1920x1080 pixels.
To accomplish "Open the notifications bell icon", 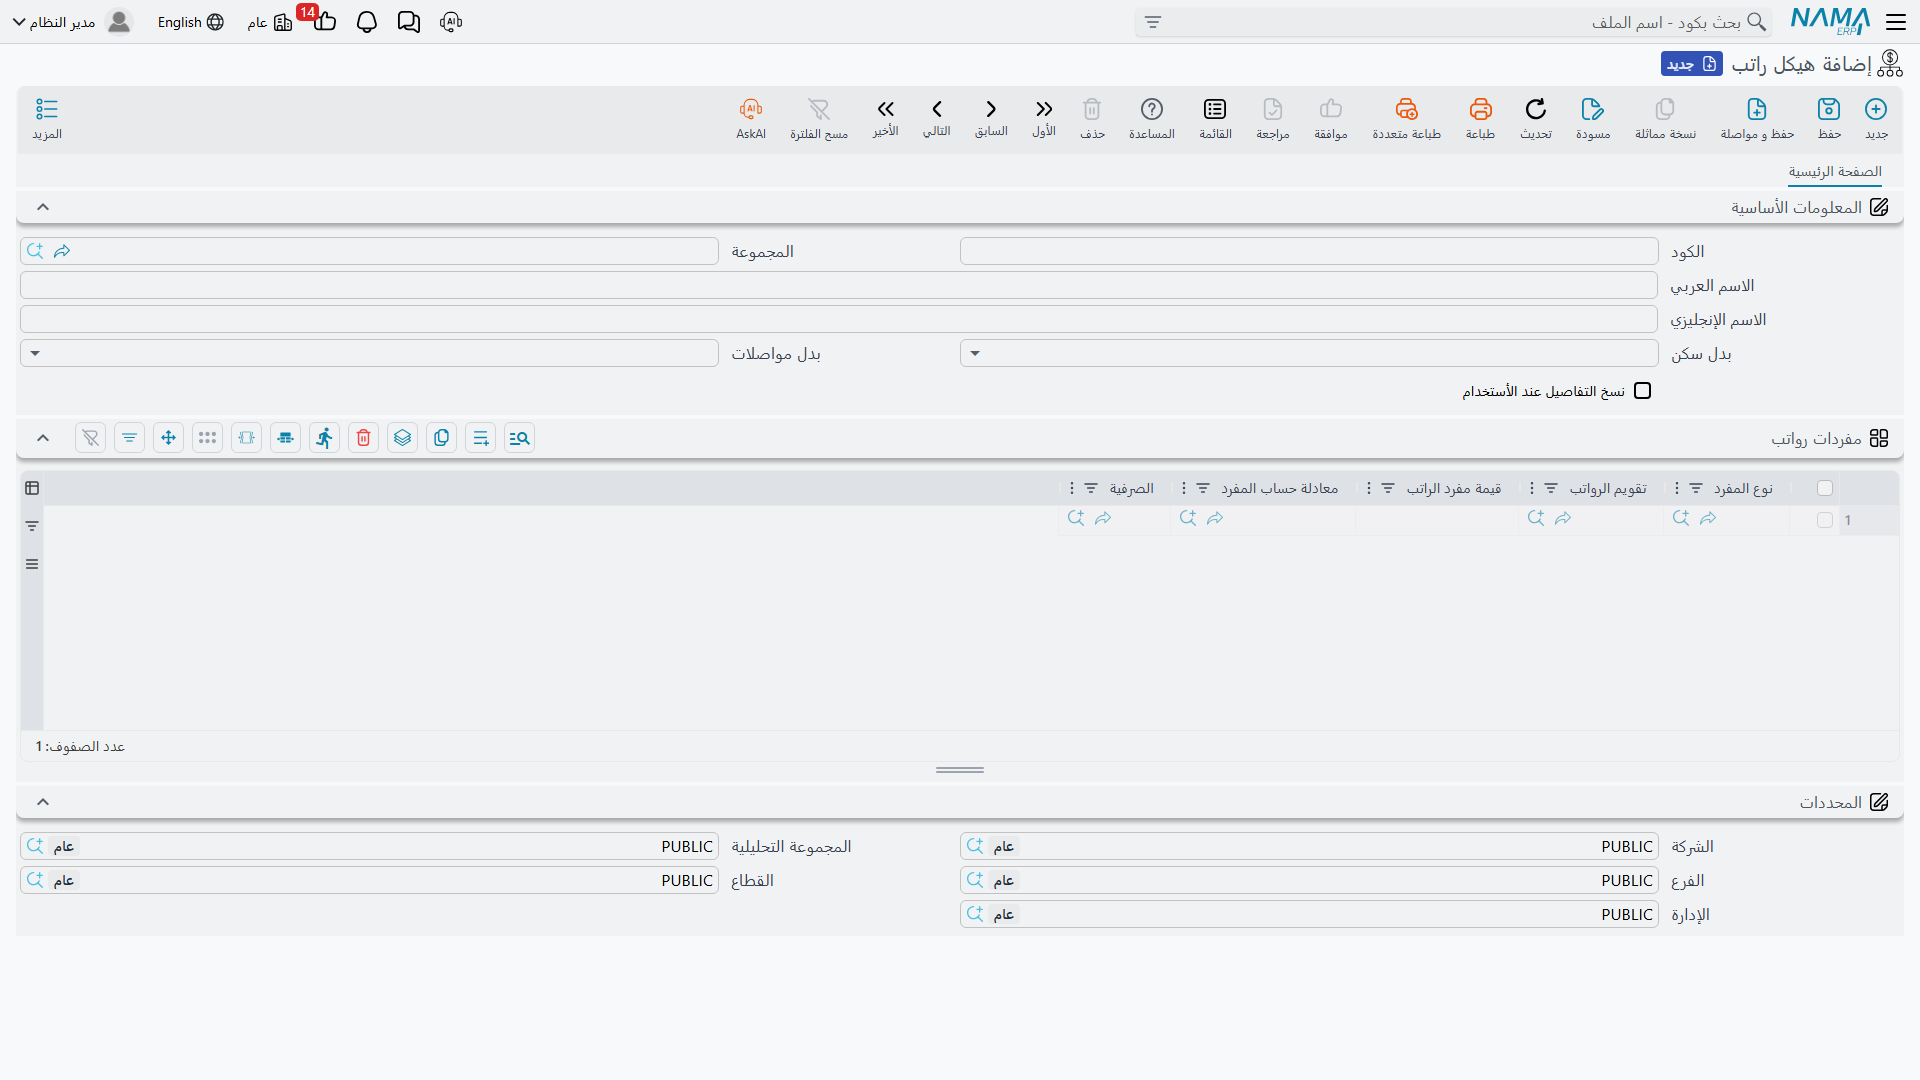I will tap(367, 22).
